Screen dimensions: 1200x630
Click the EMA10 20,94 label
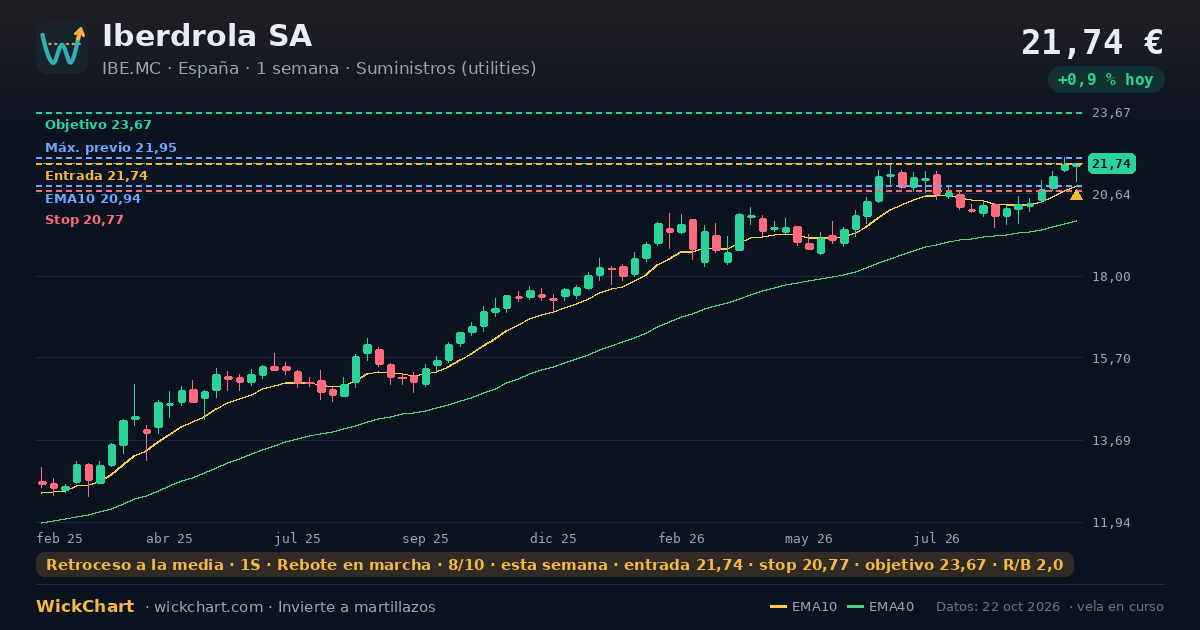(x=93, y=199)
